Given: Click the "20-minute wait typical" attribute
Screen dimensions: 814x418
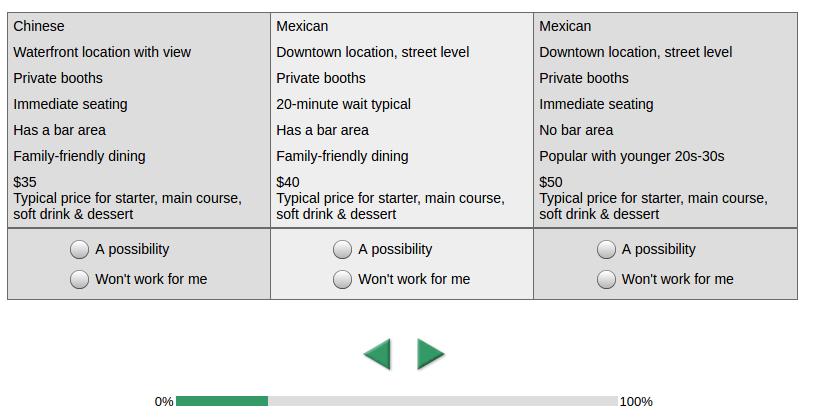Looking at the screenshot, I should point(343,104).
